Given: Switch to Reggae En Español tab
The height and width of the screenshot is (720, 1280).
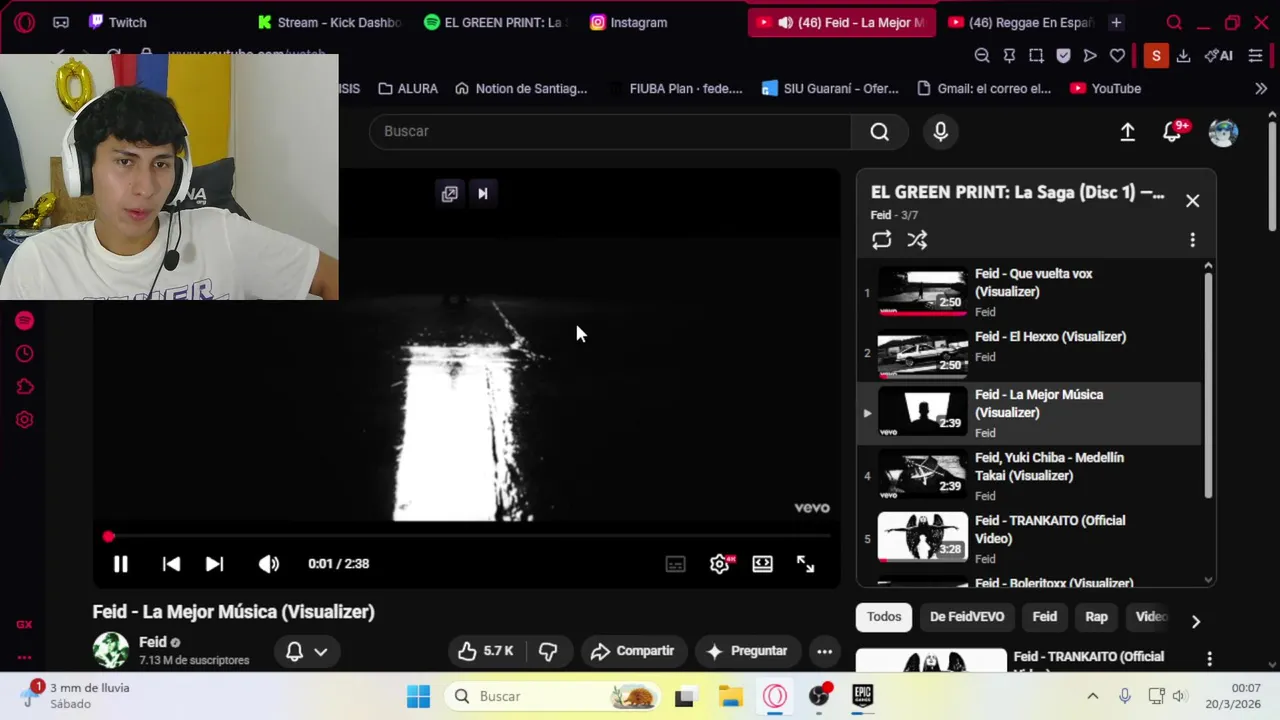Looking at the screenshot, I should [x=1020, y=22].
